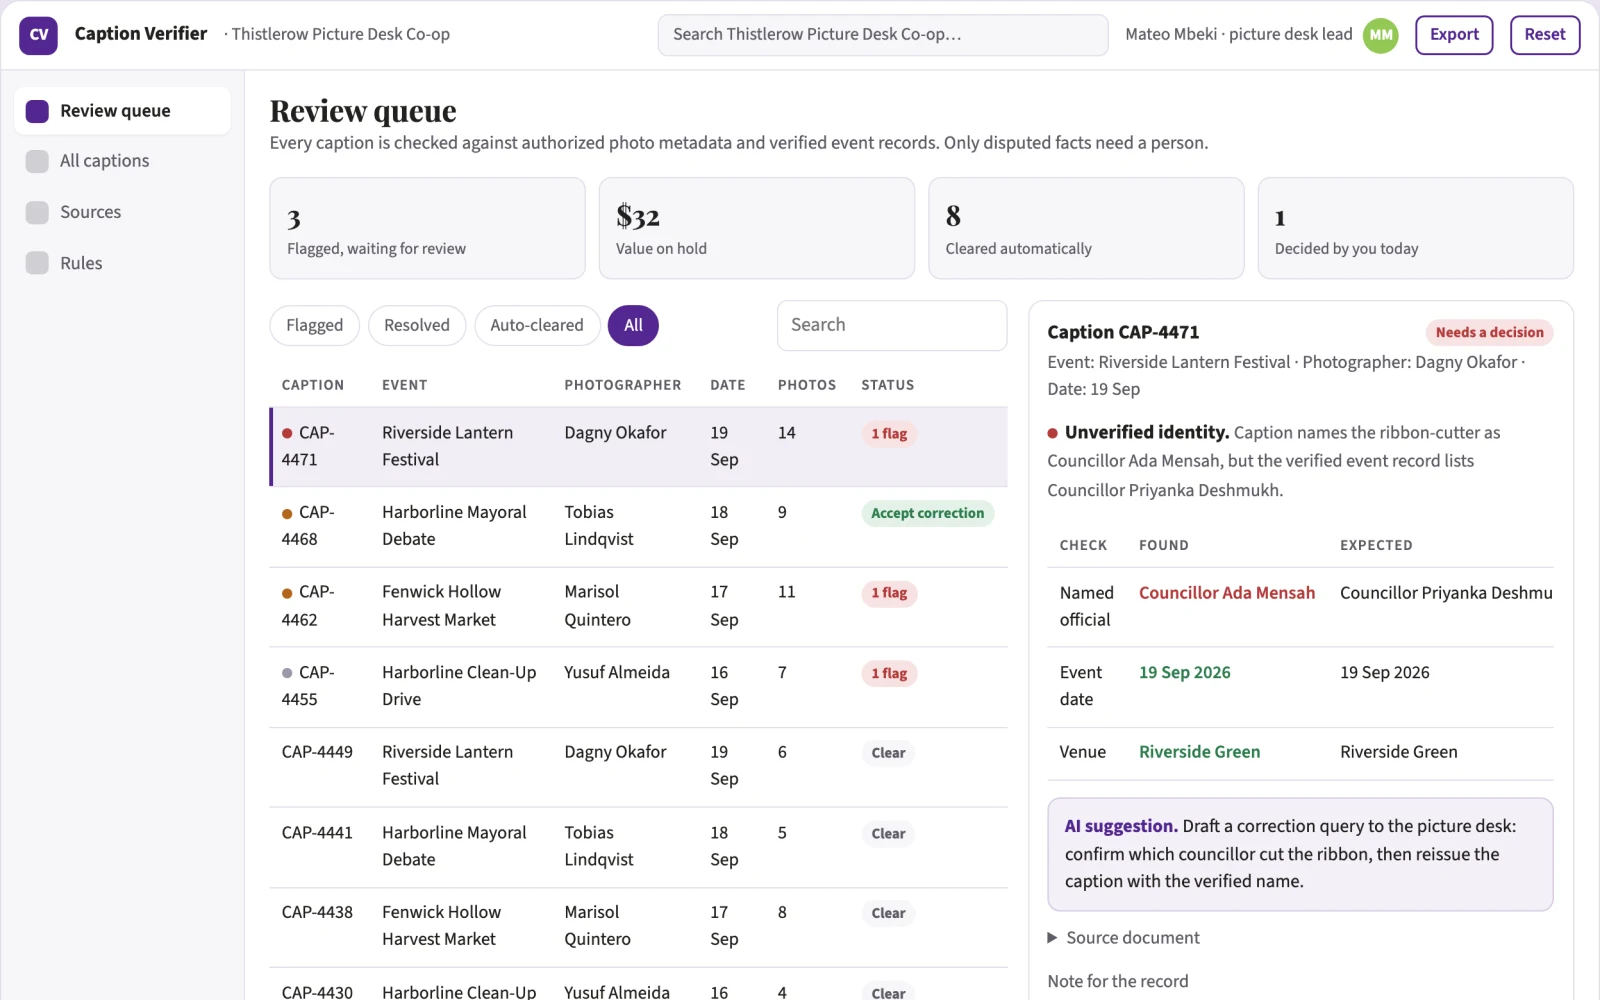Click the orange status dot on CAP-4468

[x=287, y=513]
